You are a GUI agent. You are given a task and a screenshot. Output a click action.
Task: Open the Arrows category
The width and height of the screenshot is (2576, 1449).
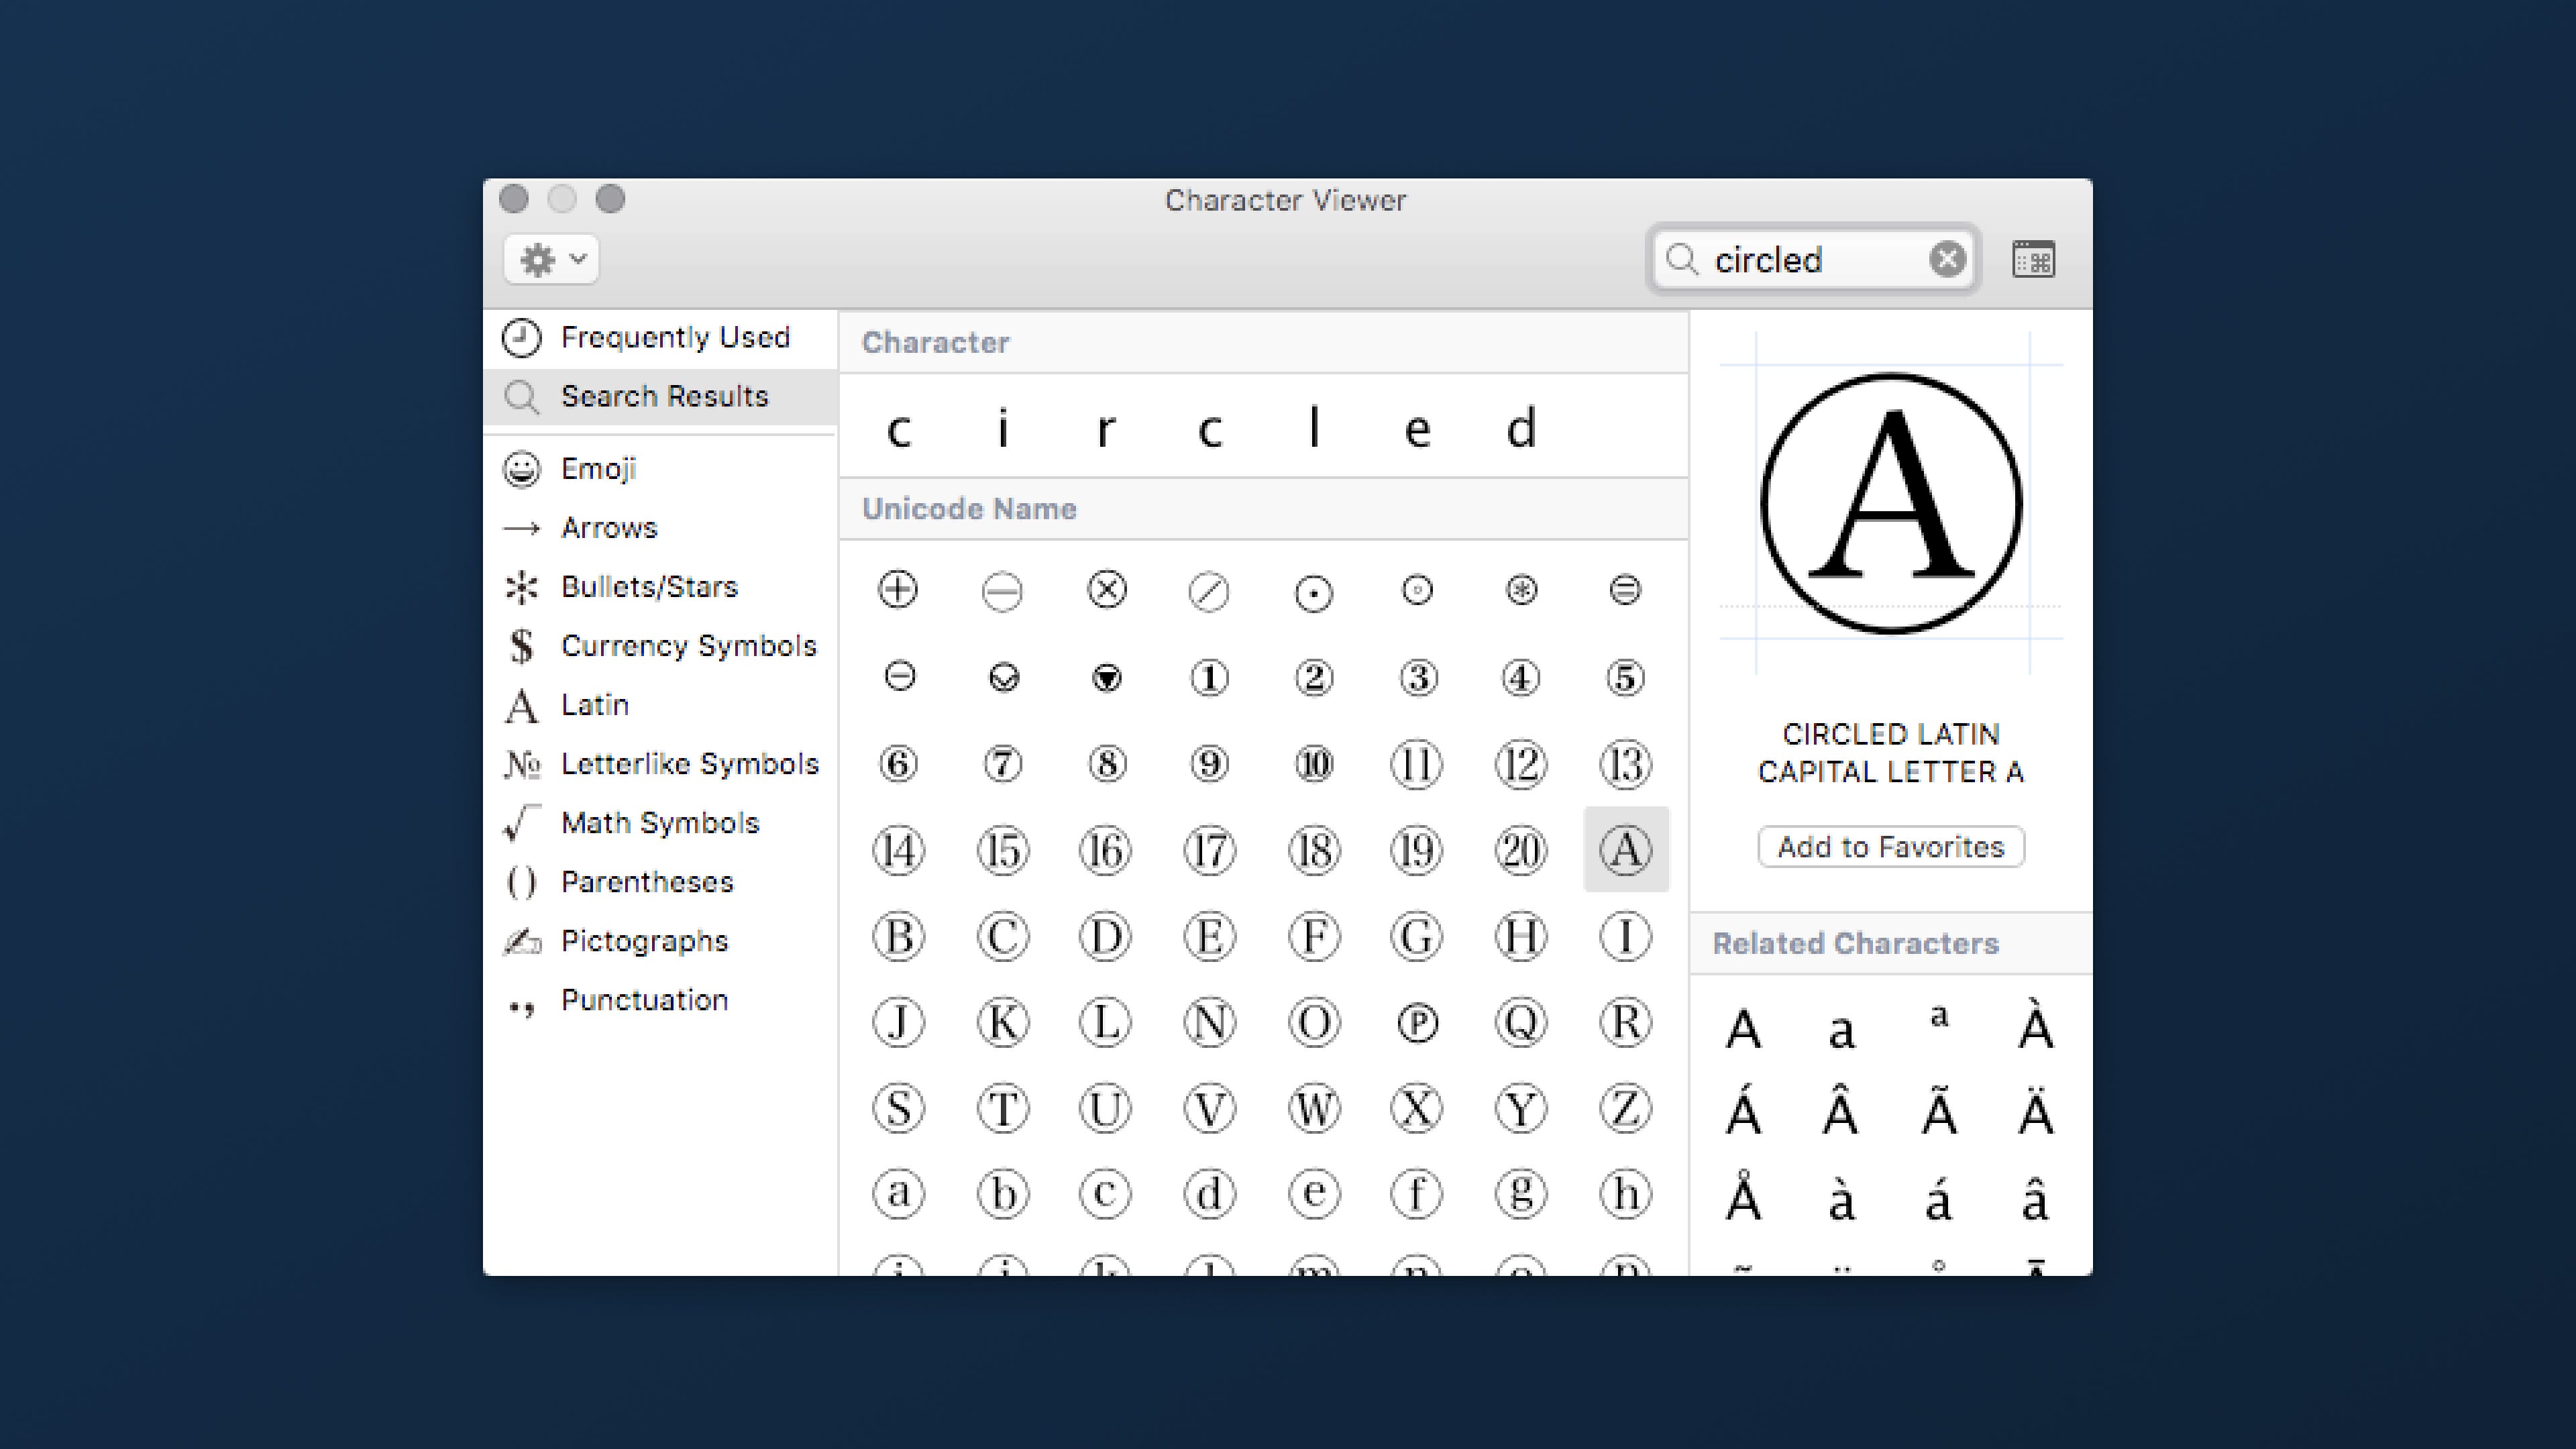click(660, 528)
